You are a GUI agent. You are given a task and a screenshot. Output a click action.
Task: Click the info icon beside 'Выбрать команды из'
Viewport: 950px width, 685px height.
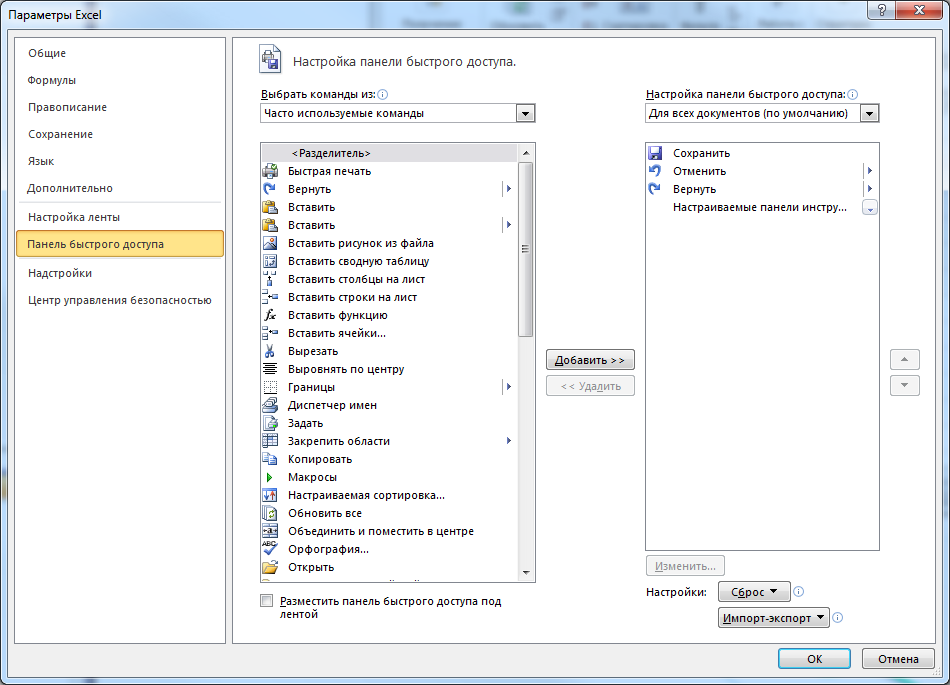pyautogui.click(x=382, y=94)
